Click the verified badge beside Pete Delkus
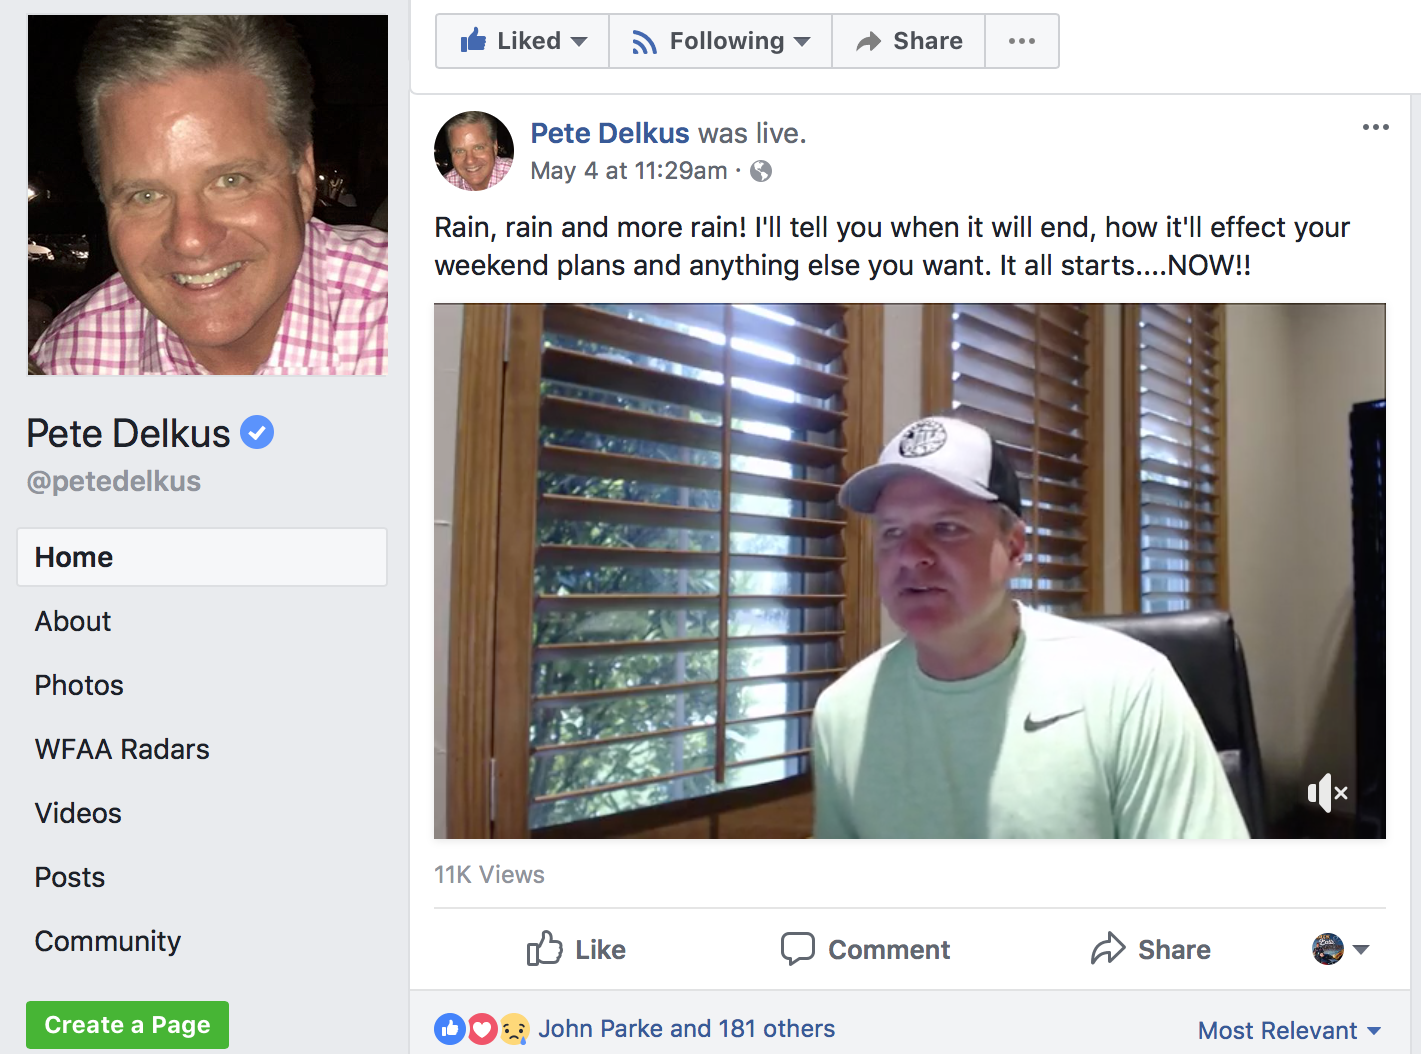This screenshot has height=1054, width=1421. (257, 432)
